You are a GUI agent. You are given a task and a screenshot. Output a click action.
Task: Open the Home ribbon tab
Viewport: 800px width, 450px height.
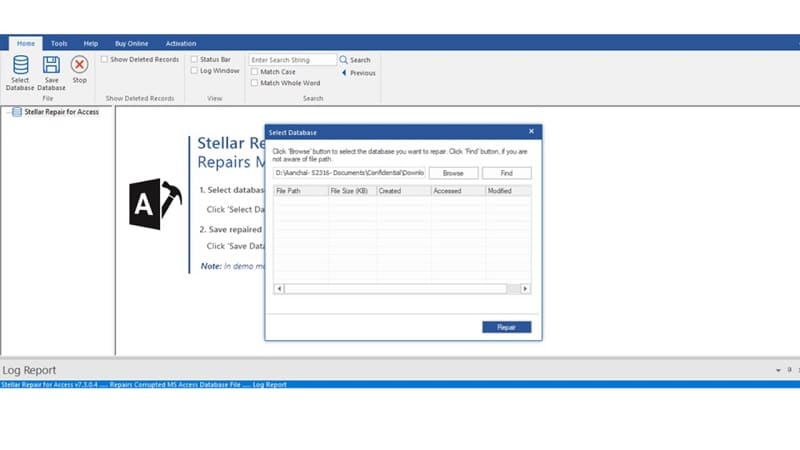(26, 43)
